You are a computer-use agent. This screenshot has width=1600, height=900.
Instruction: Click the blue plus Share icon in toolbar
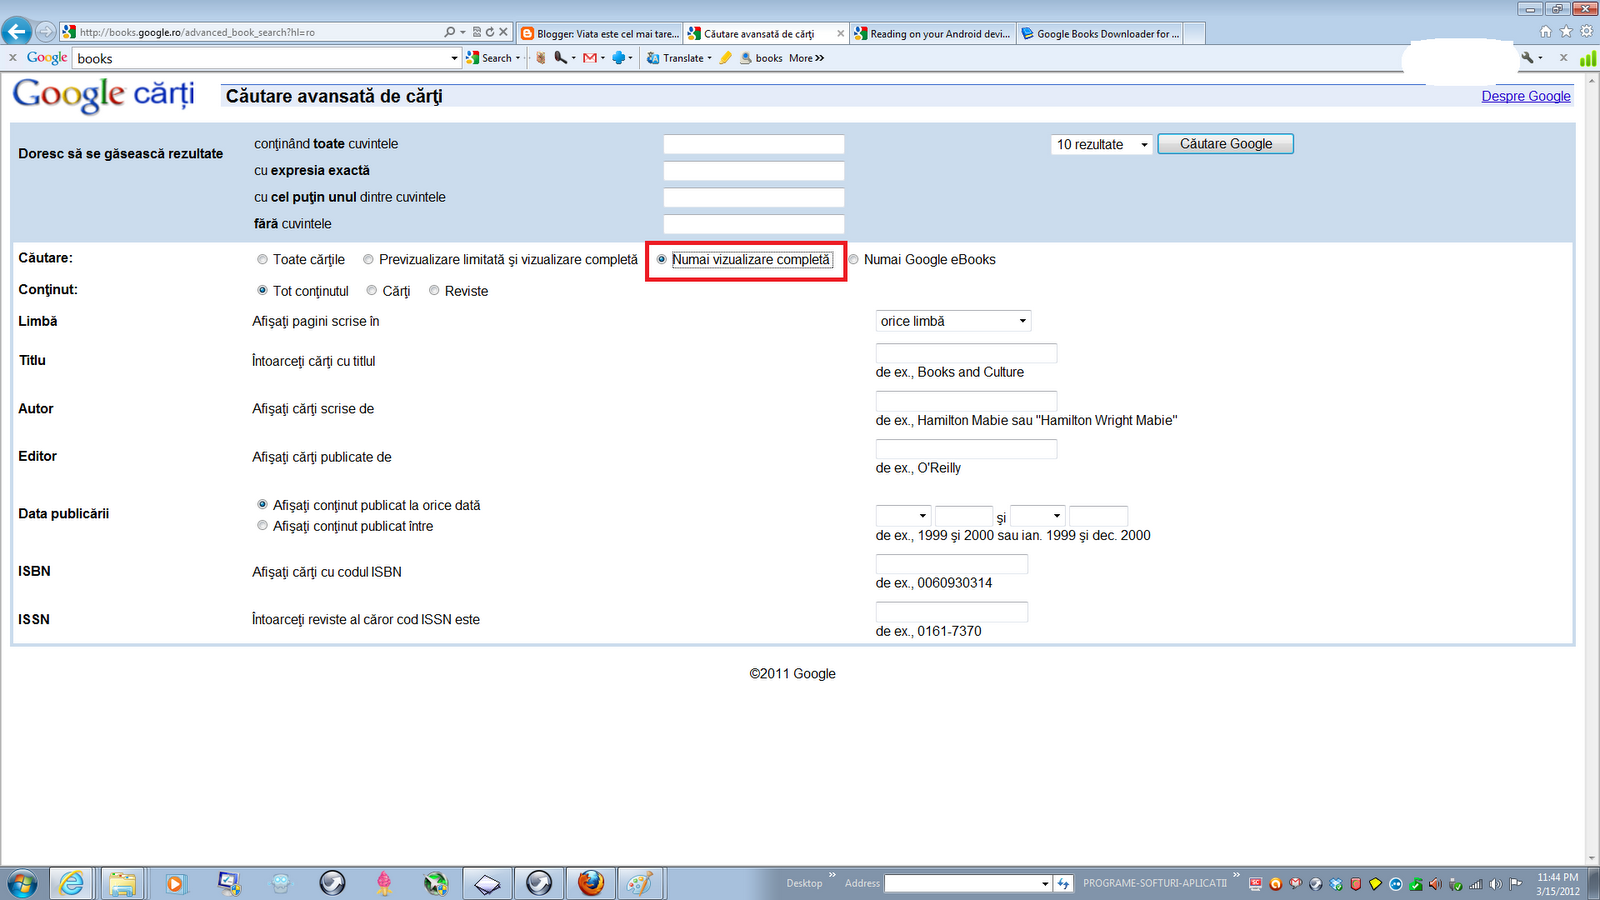tap(619, 58)
